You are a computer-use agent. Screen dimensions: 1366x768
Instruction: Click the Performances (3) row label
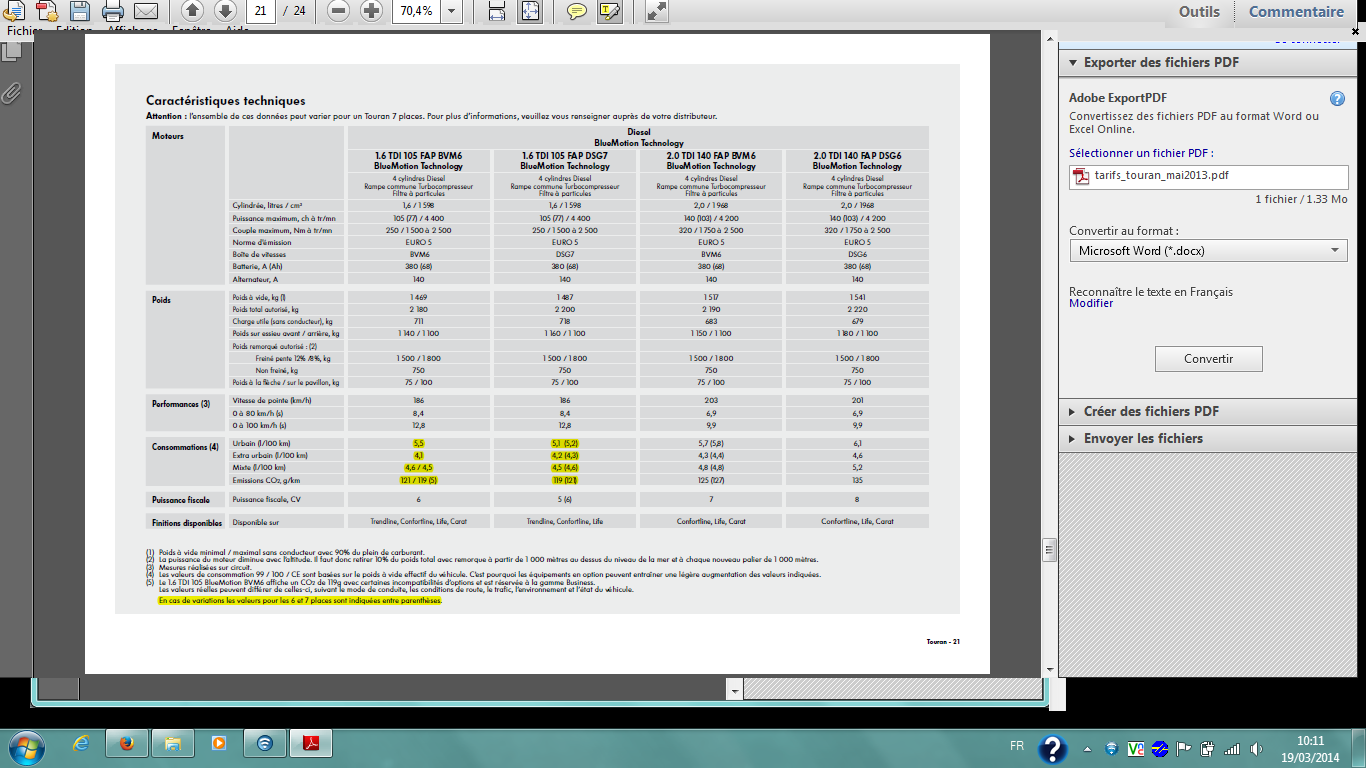(181, 403)
